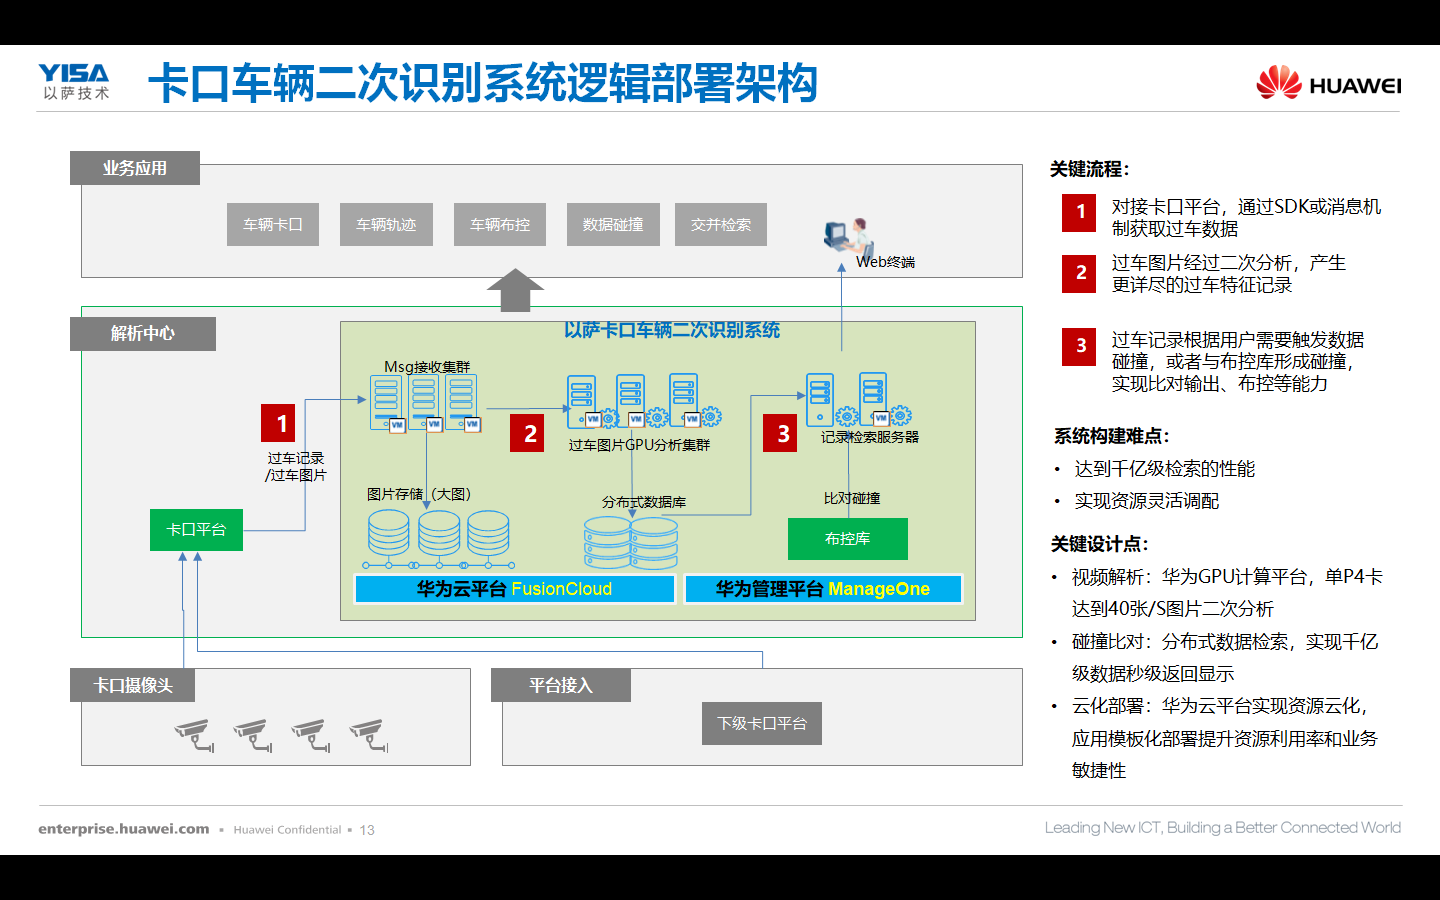Screen dimensions: 1440x900
Task: Click the 关键设计点: heading
Action: coord(1100,544)
